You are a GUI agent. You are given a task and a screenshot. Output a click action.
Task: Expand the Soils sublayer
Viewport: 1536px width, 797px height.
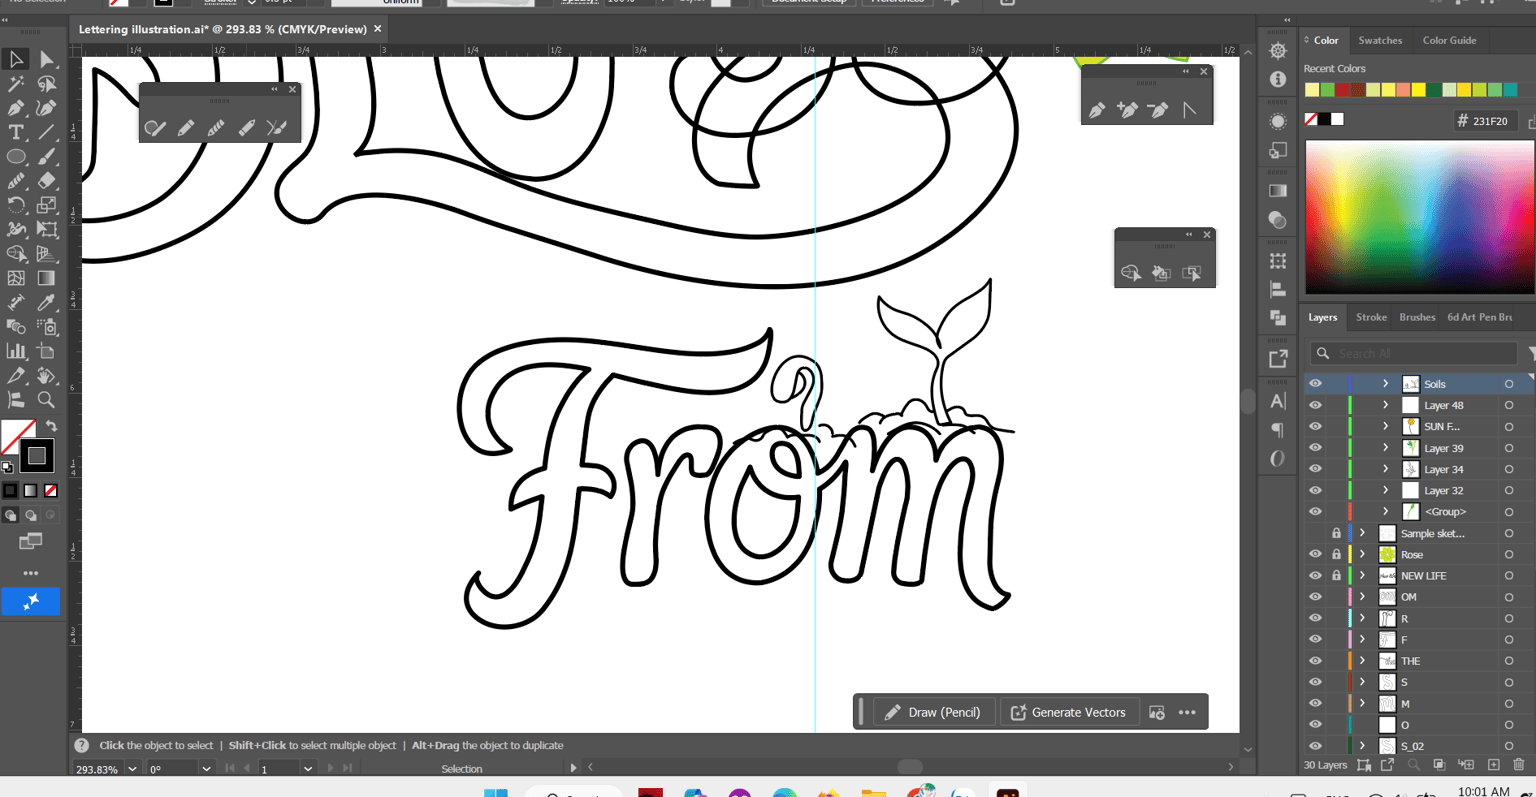coord(1386,384)
